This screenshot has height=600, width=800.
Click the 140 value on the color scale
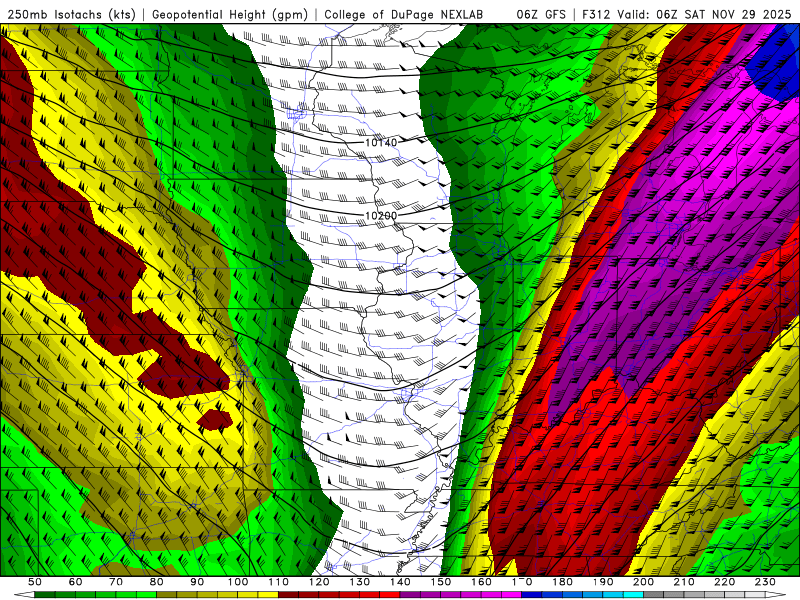coord(400,582)
